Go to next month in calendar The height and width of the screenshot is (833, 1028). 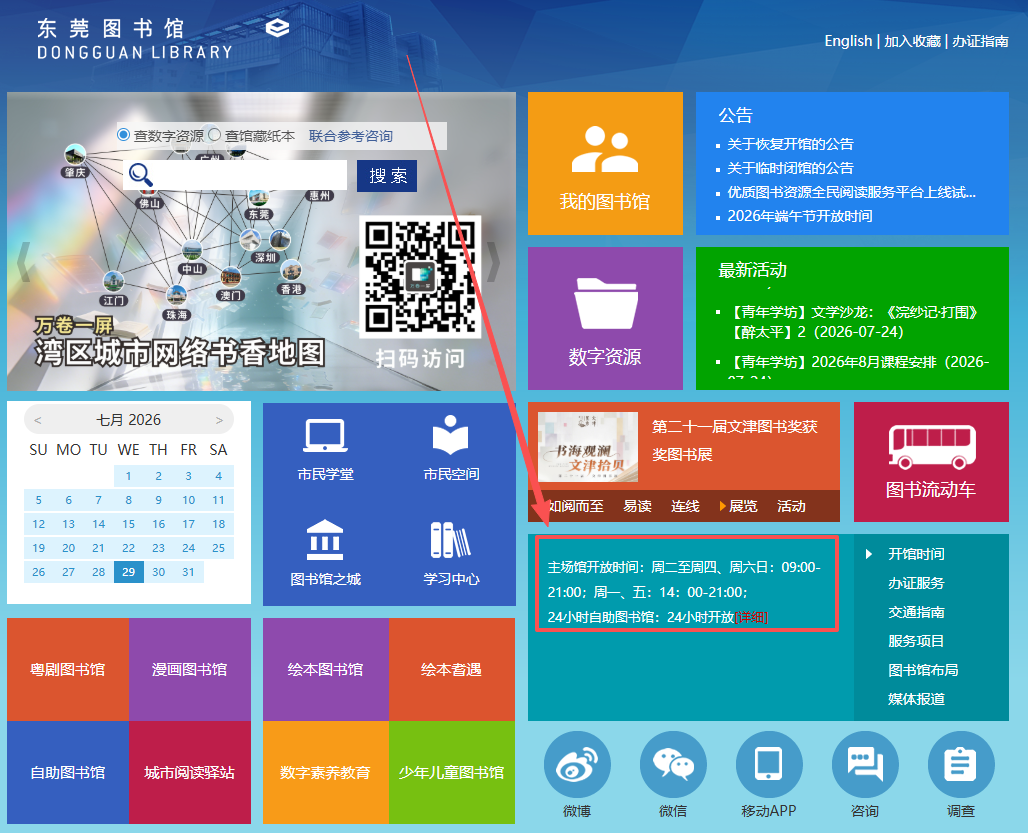point(219,420)
